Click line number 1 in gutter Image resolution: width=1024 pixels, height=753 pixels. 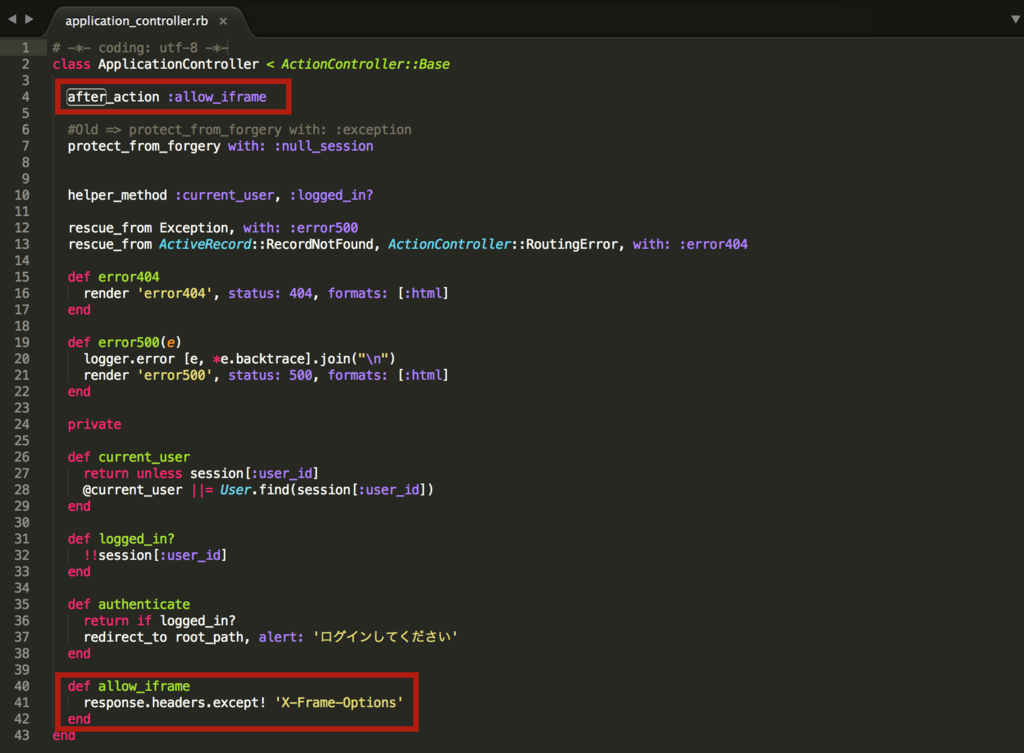pos(25,48)
